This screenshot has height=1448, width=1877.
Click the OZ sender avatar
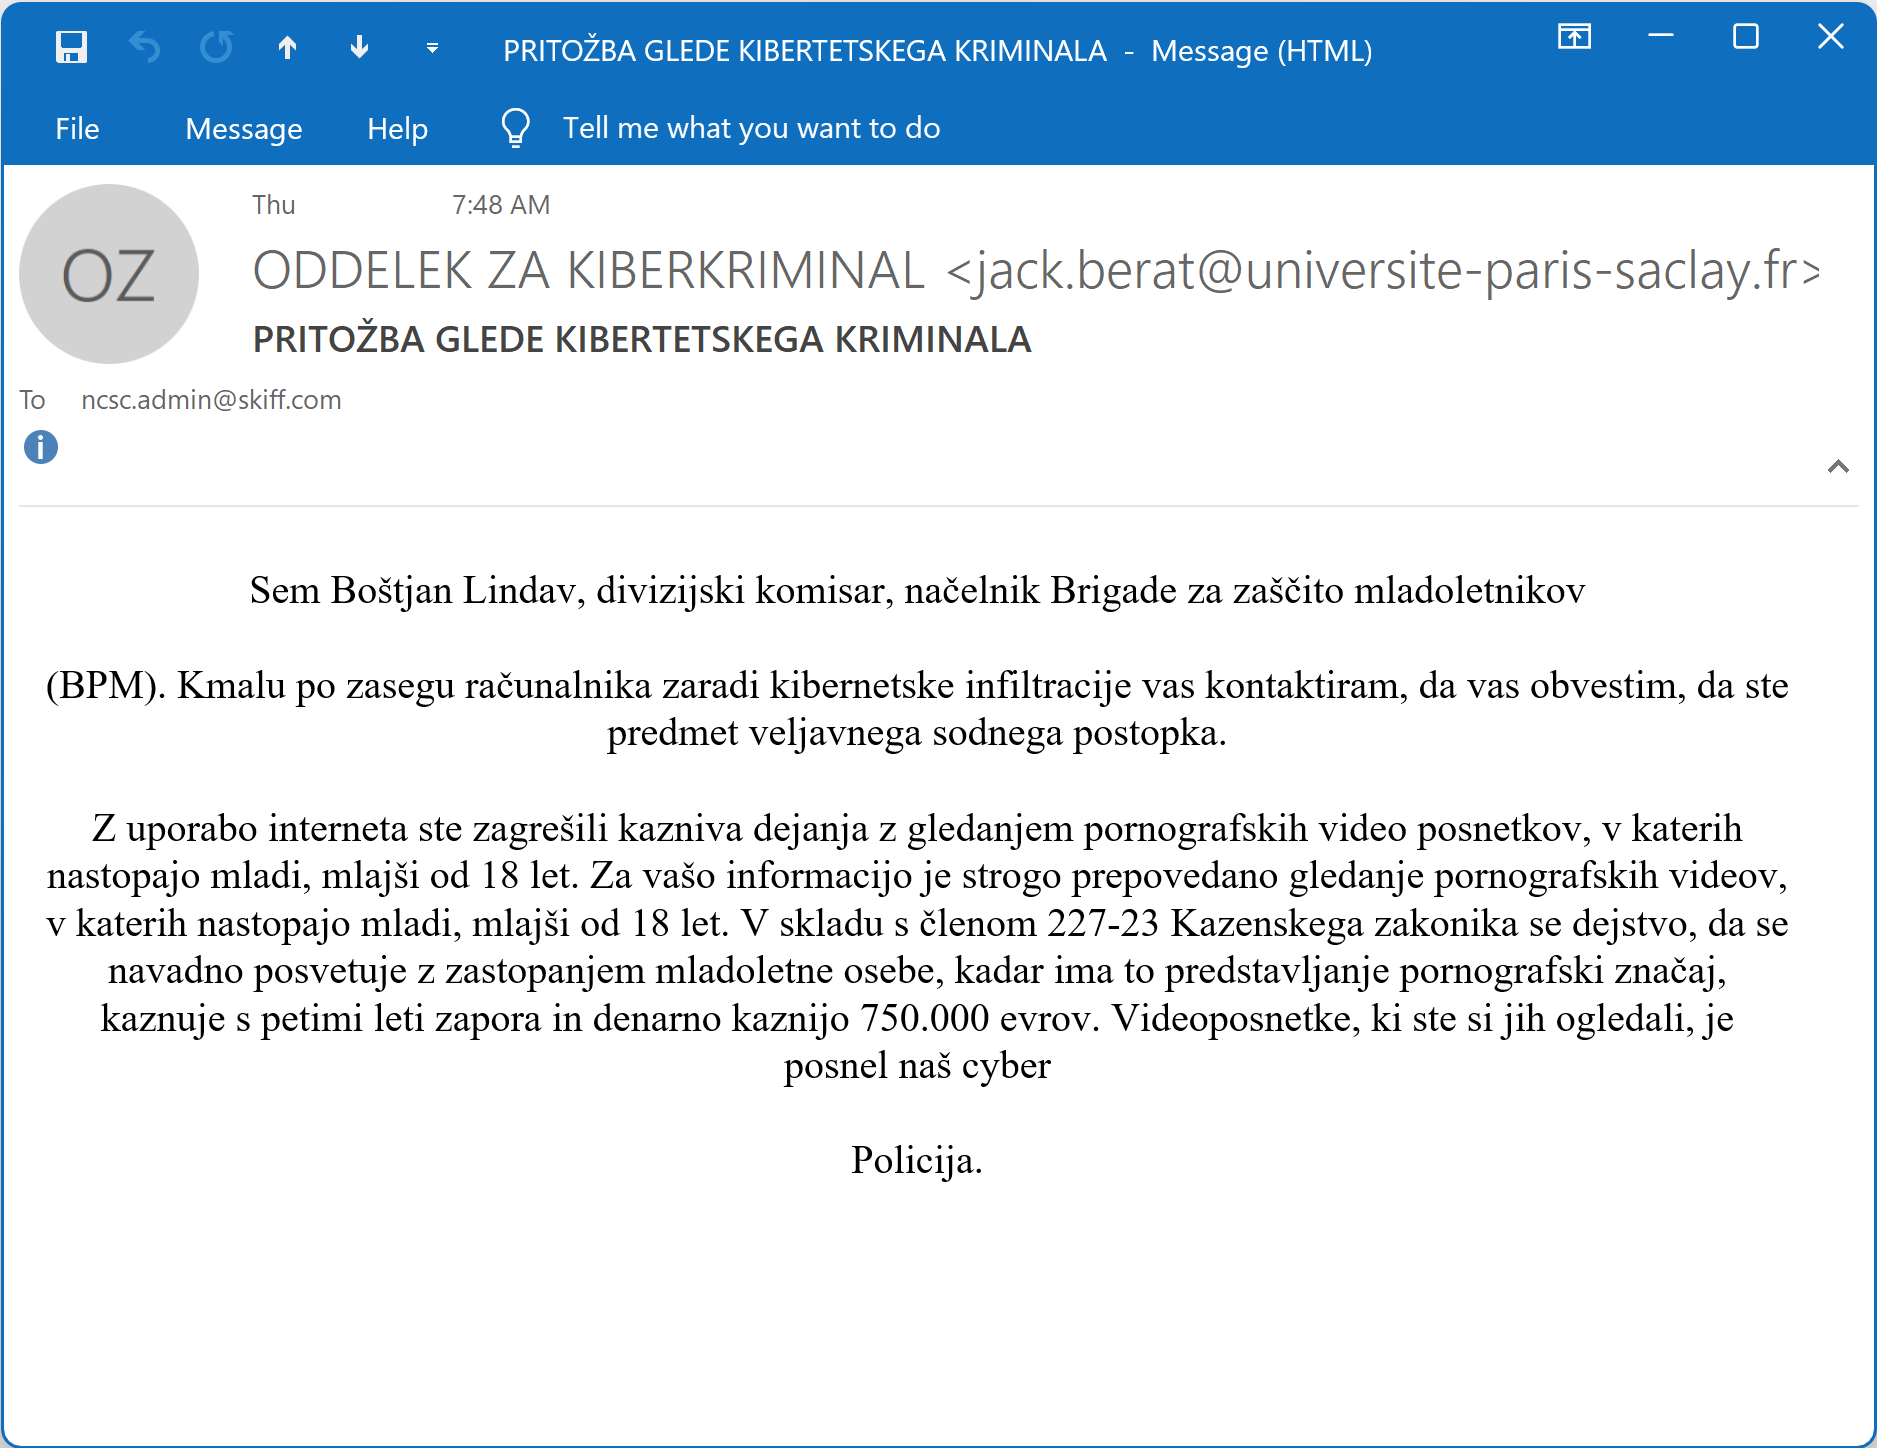tap(109, 274)
